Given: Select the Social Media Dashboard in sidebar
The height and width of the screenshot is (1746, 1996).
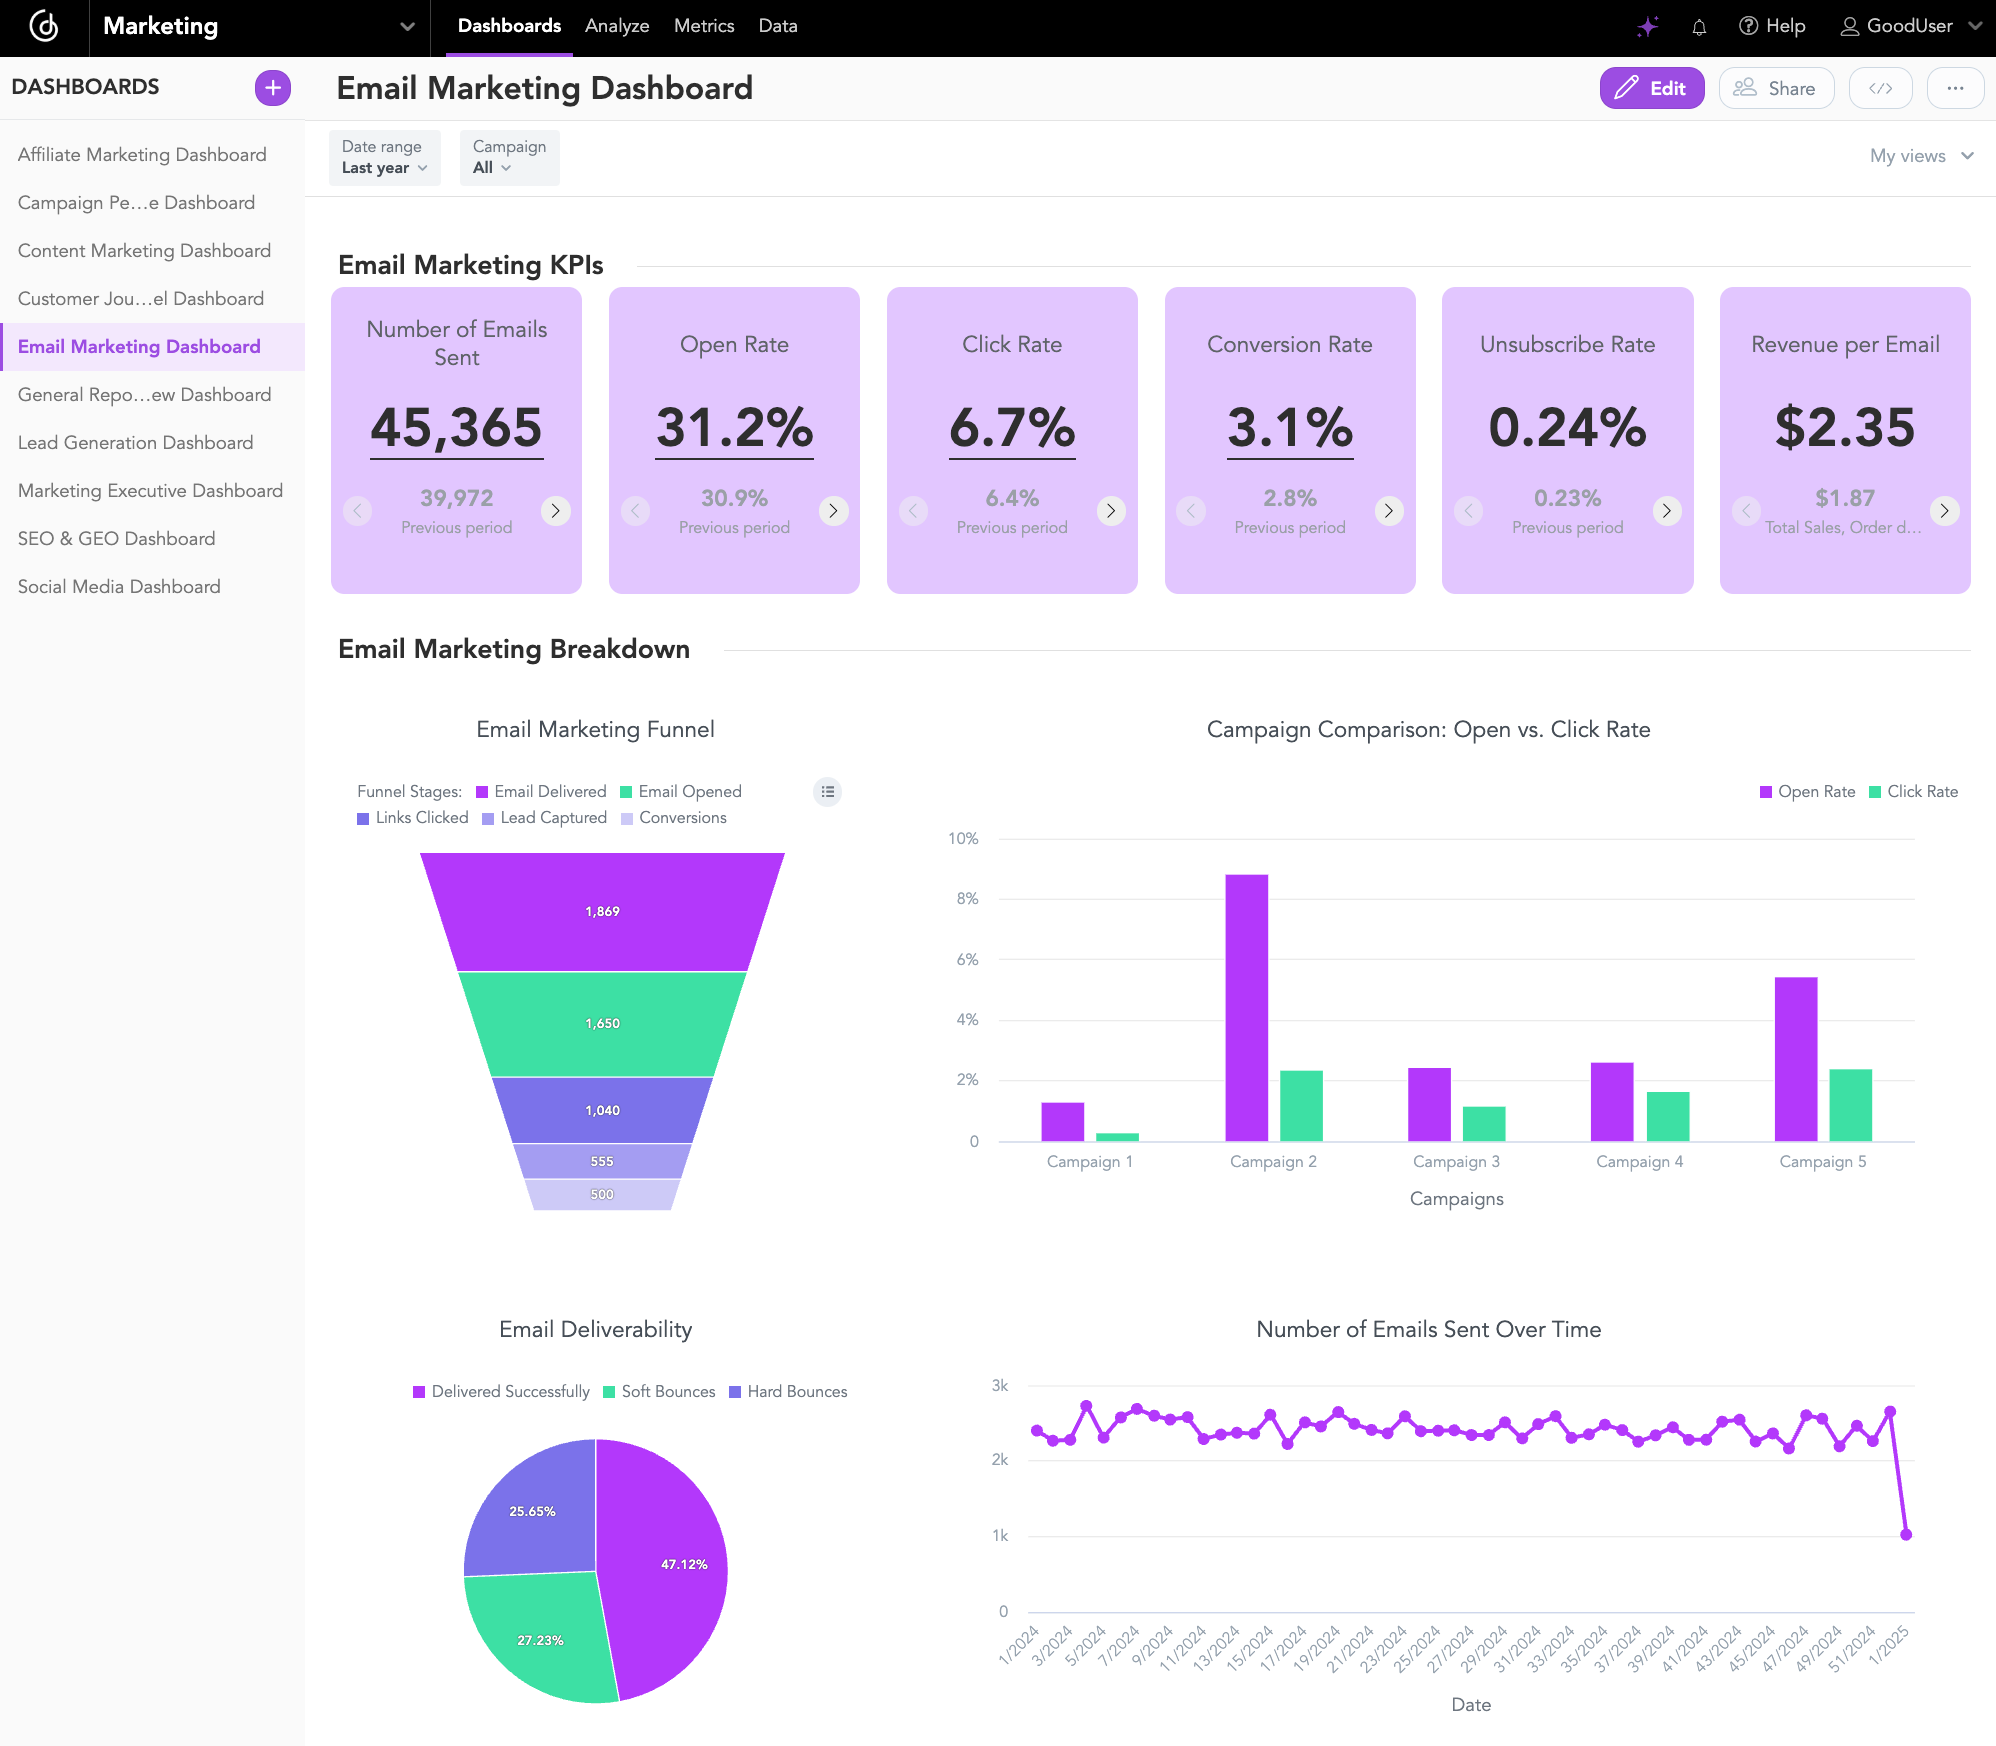Looking at the screenshot, I should 119,586.
